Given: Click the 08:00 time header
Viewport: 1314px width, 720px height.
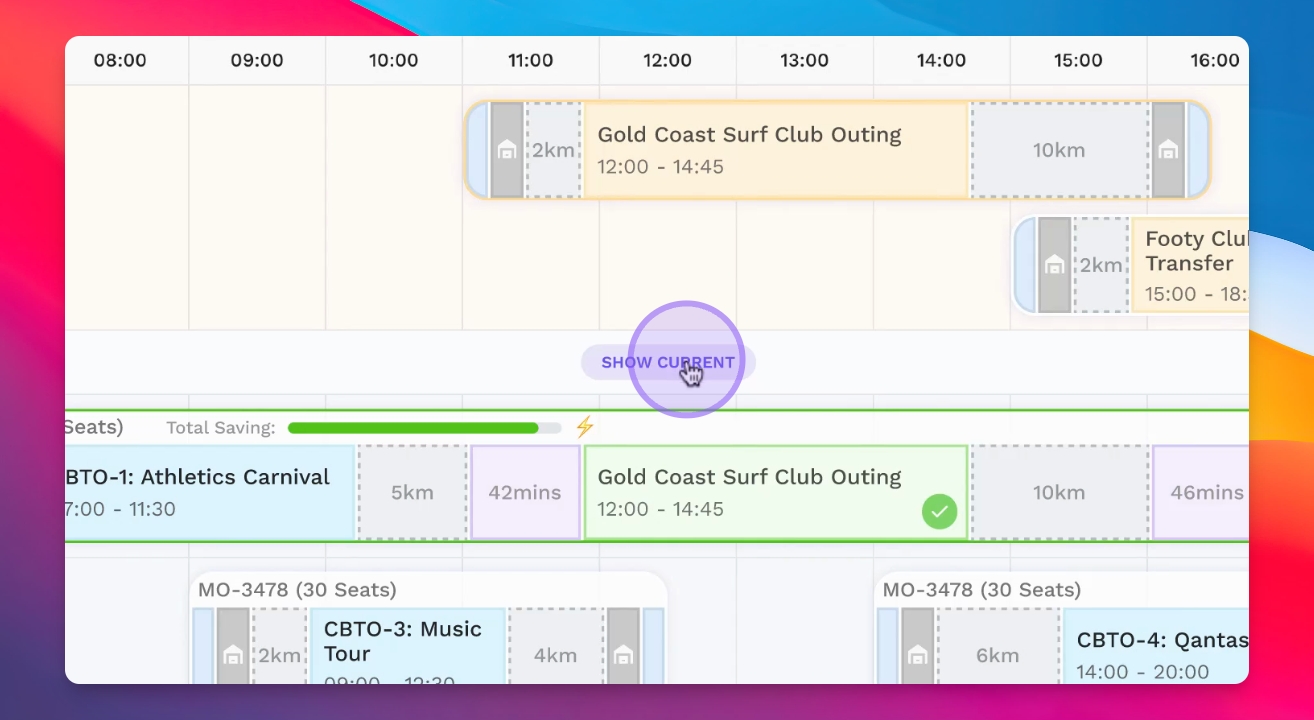Looking at the screenshot, I should [x=120, y=61].
